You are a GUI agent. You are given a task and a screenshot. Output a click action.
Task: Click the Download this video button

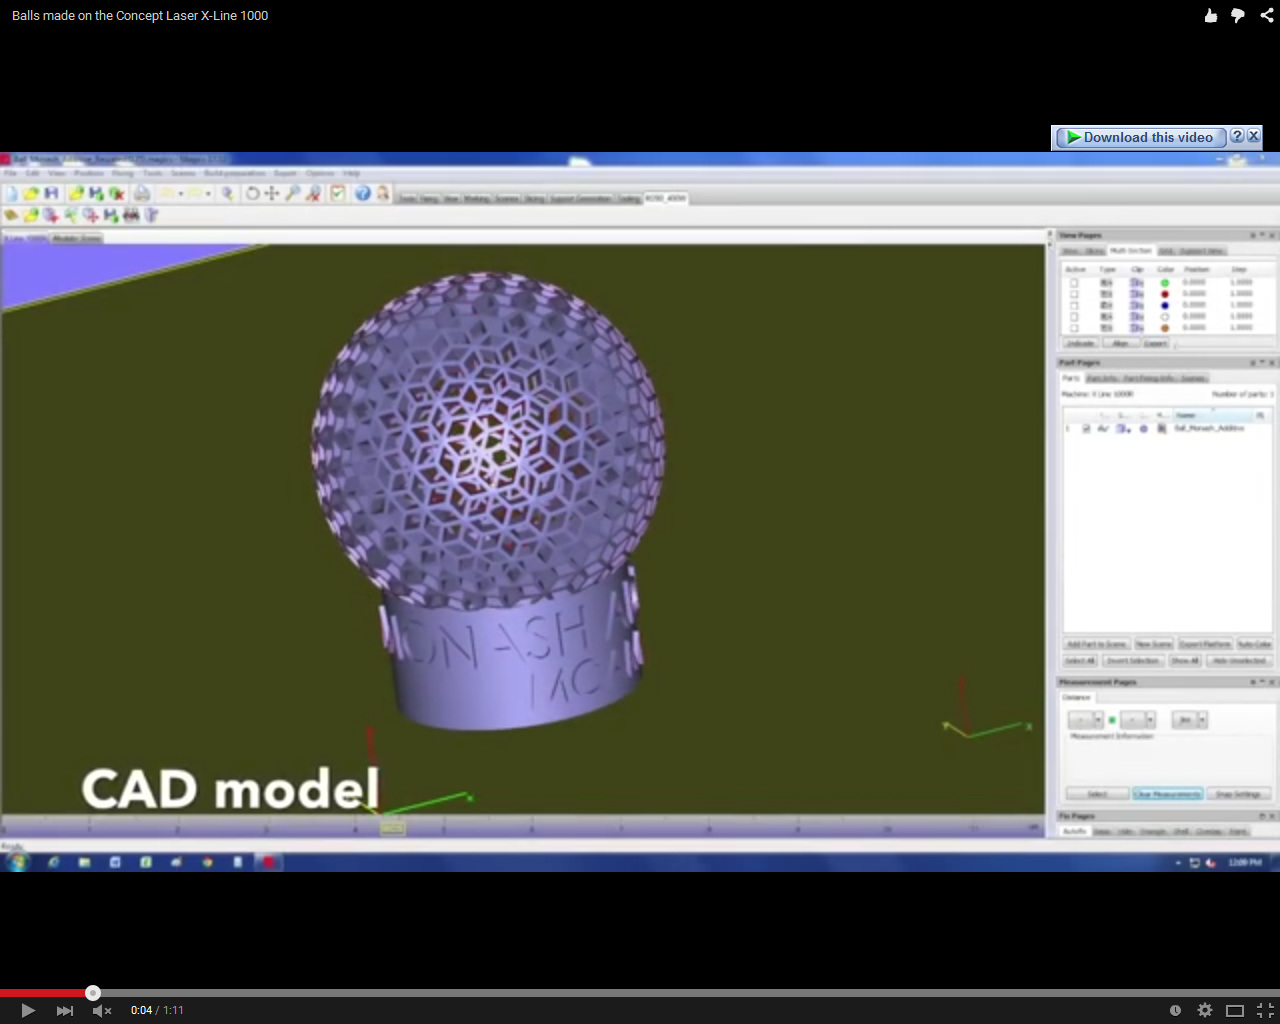pos(1139,137)
